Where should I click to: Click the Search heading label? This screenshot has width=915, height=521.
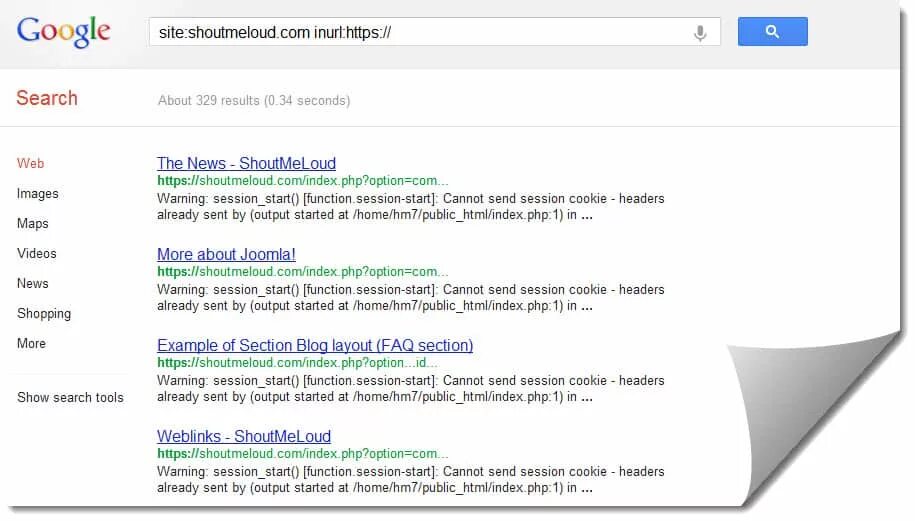coord(47,98)
